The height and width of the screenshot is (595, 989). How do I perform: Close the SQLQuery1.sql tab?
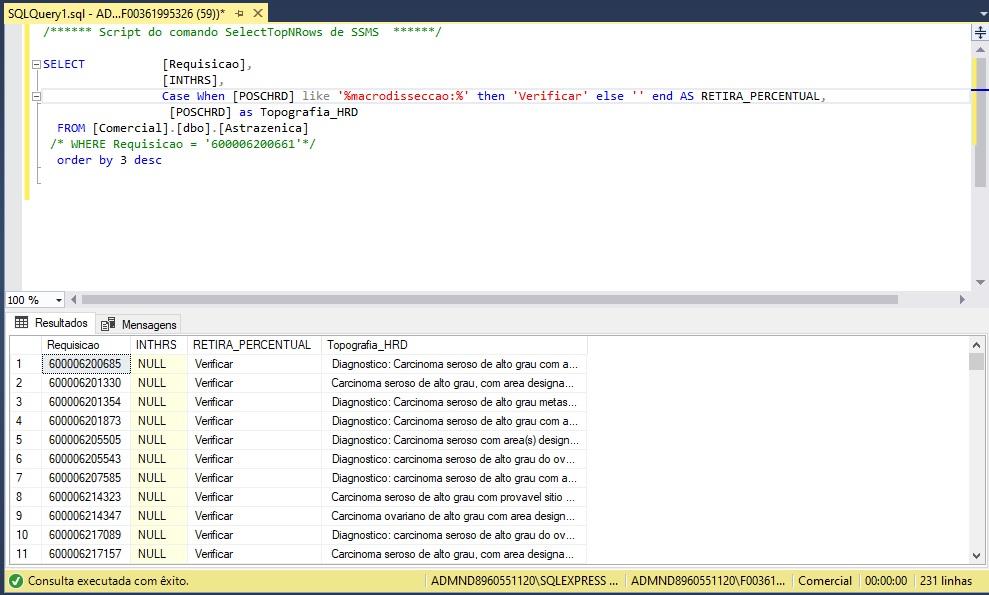[x=258, y=13]
